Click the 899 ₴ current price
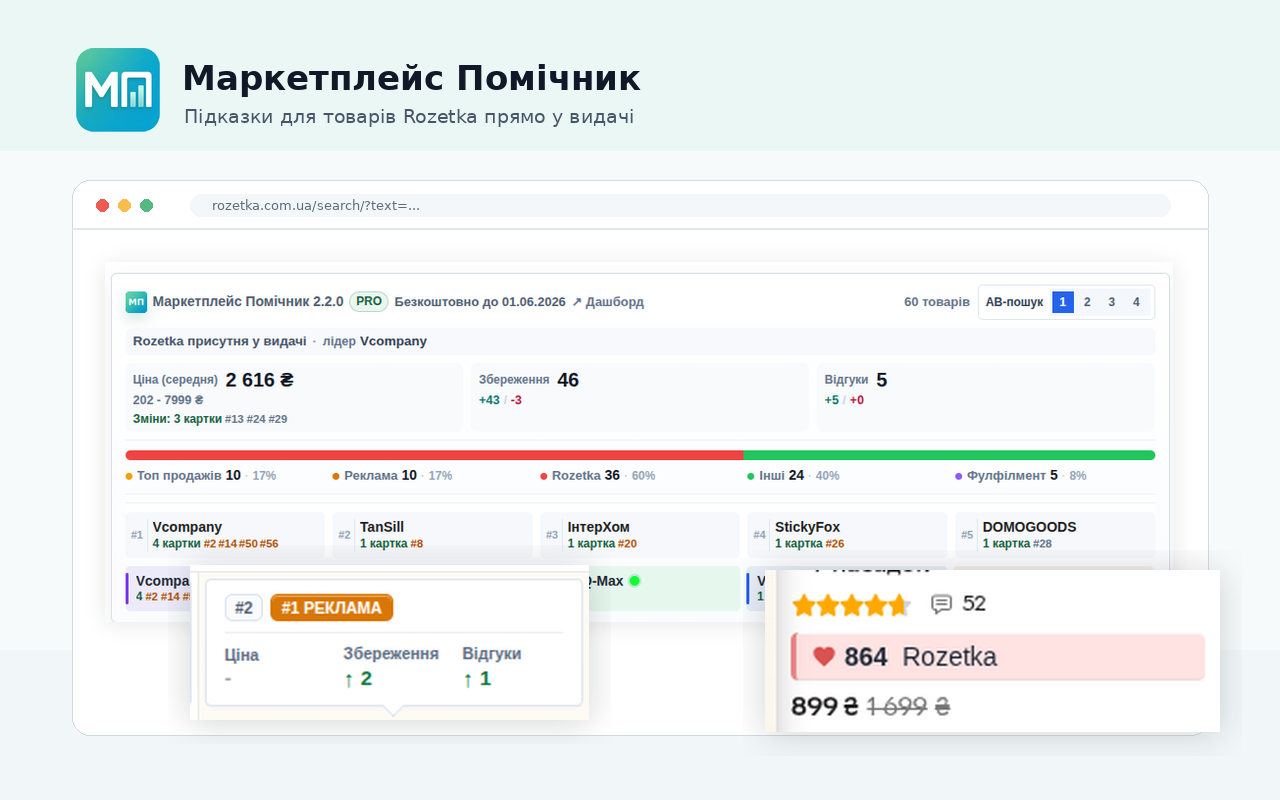The width and height of the screenshot is (1280, 800). click(825, 707)
